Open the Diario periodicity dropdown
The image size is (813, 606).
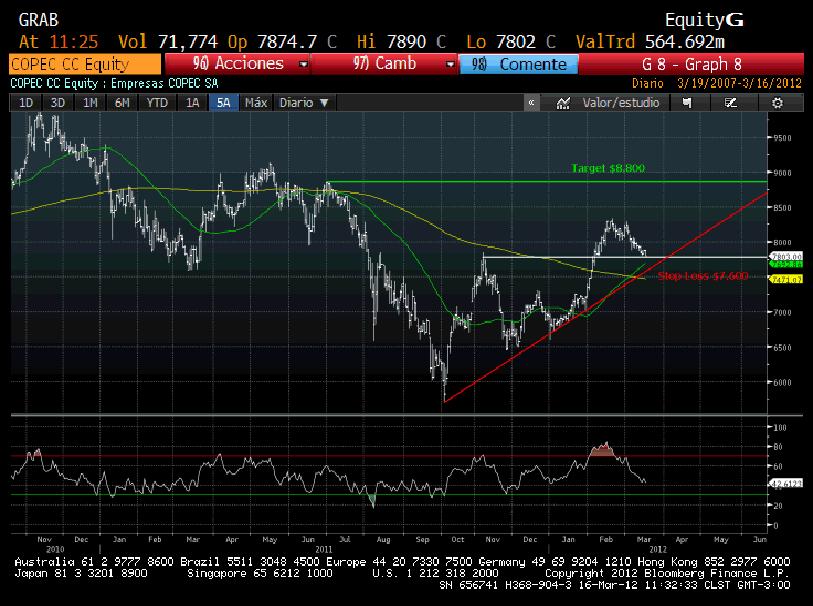tap(304, 103)
